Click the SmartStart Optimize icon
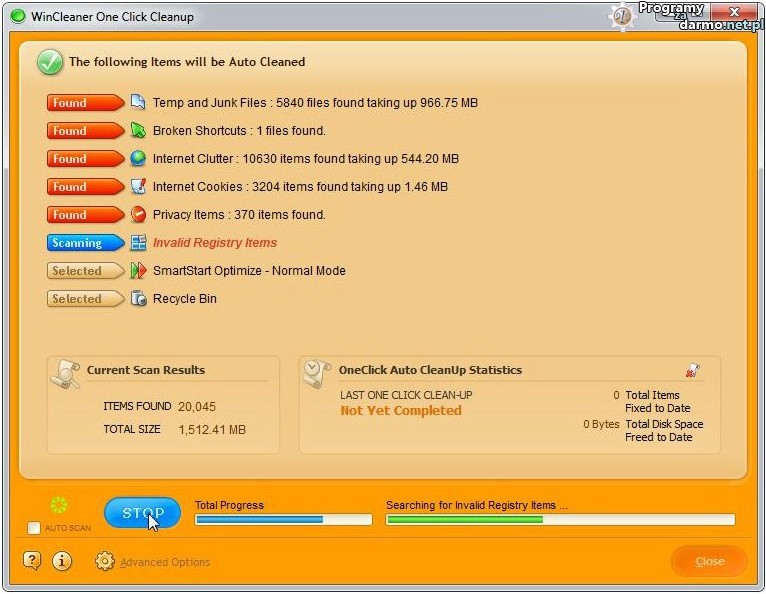The image size is (766, 594). click(138, 271)
